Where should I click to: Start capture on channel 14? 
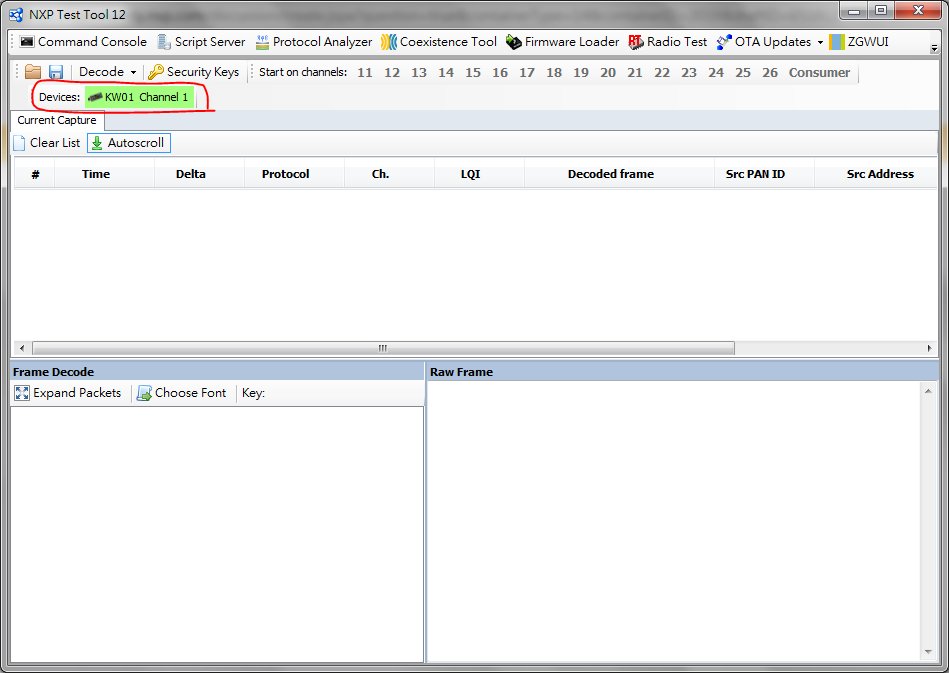click(446, 73)
